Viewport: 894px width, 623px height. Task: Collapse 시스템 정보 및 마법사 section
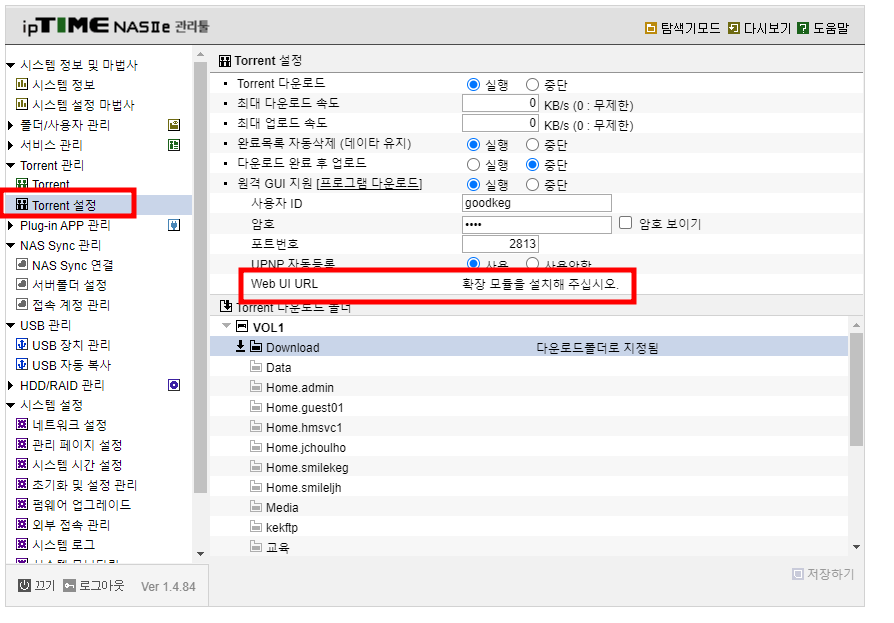10,65
